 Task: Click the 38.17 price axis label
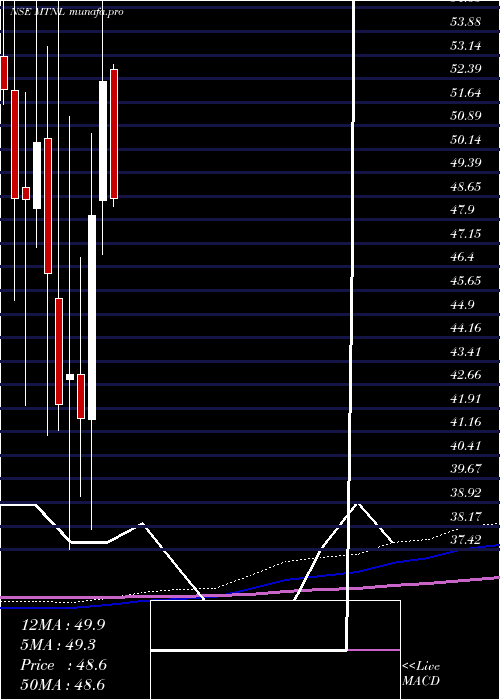pos(466,517)
